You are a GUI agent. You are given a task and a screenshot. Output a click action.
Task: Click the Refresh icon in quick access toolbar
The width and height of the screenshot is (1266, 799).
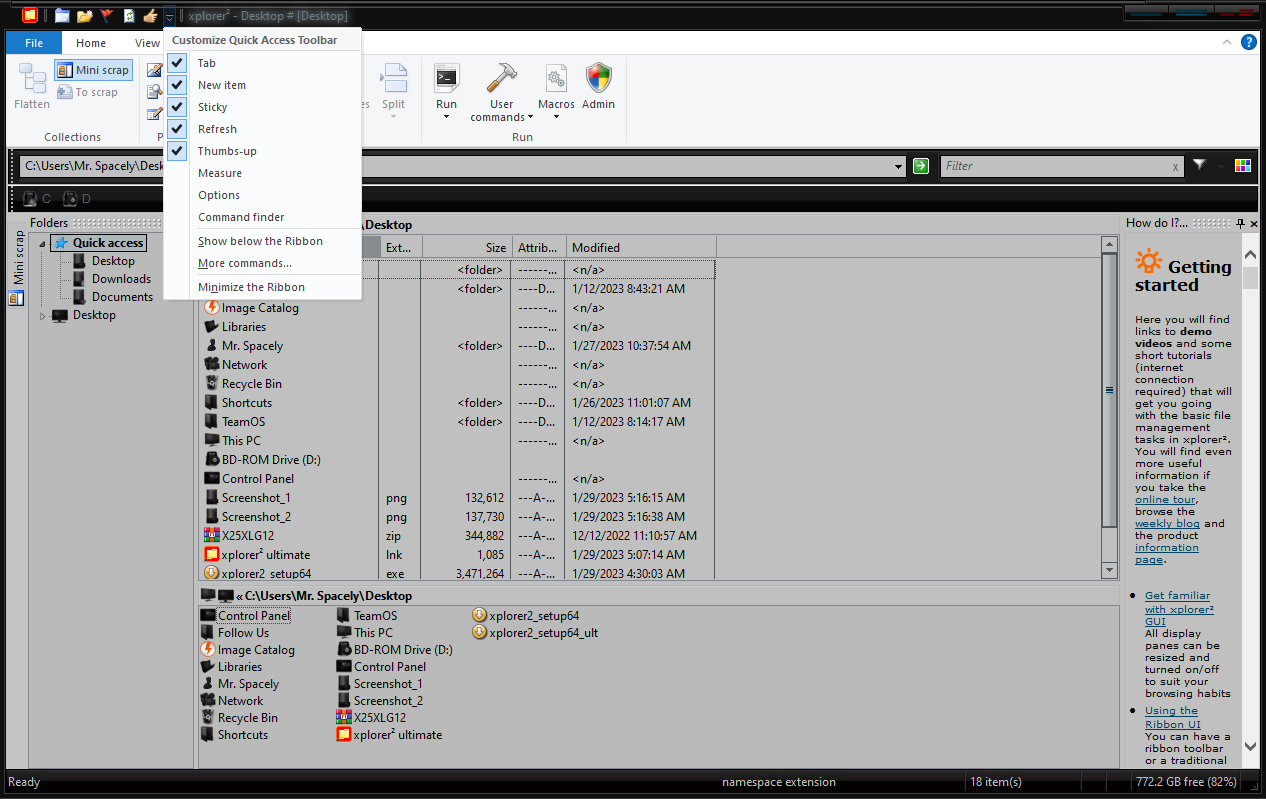[128, 16]
